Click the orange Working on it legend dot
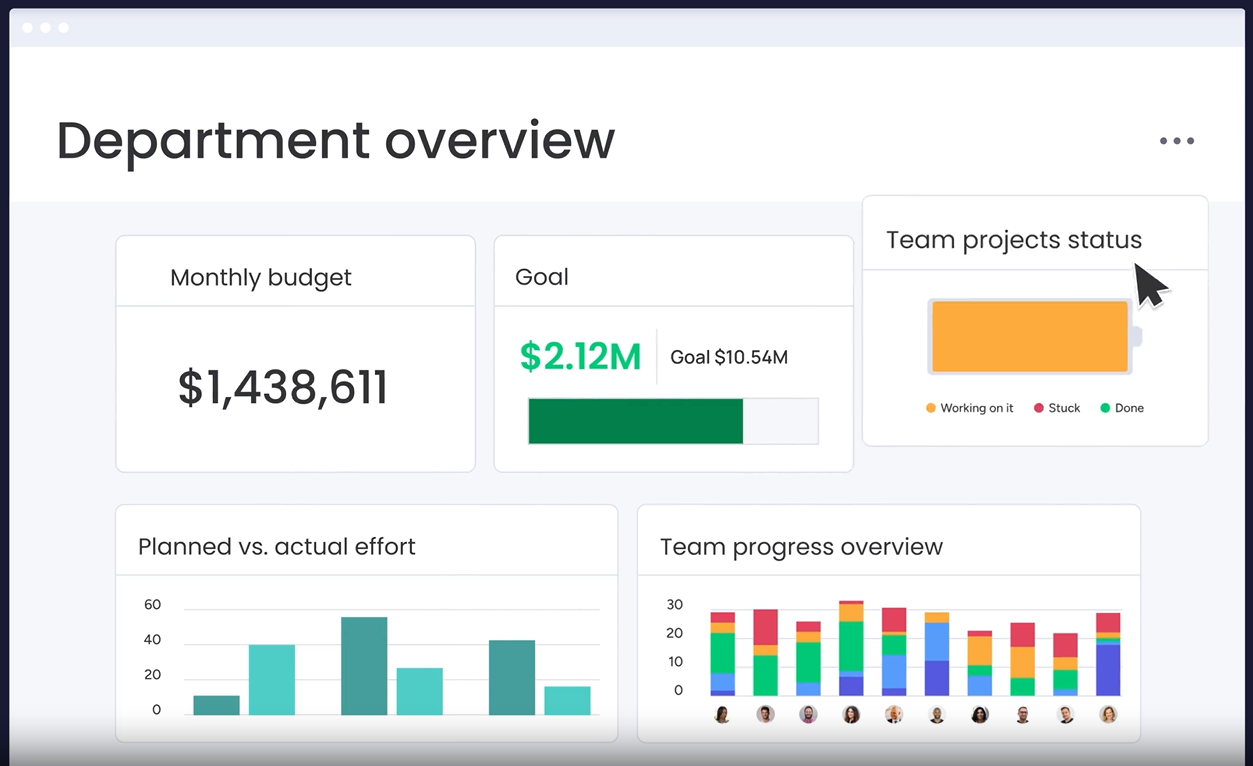1253x766 pixels. 931,408
